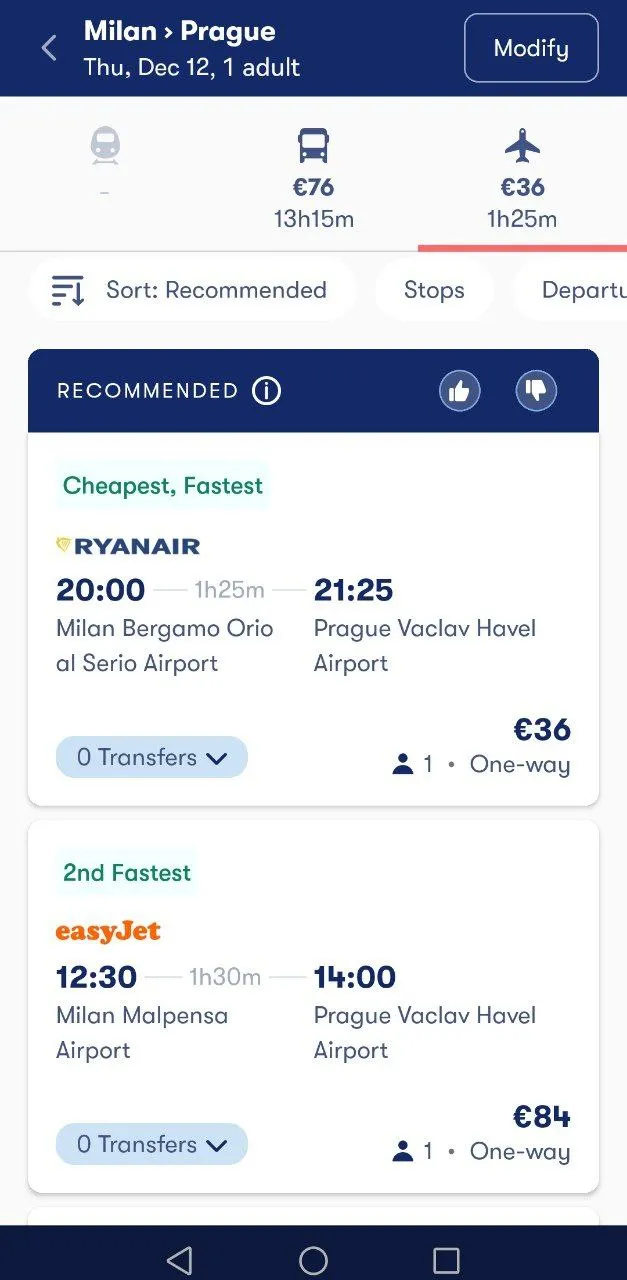Tap the back arrow icon
627x1280 pixels.
tap(48, 48)
